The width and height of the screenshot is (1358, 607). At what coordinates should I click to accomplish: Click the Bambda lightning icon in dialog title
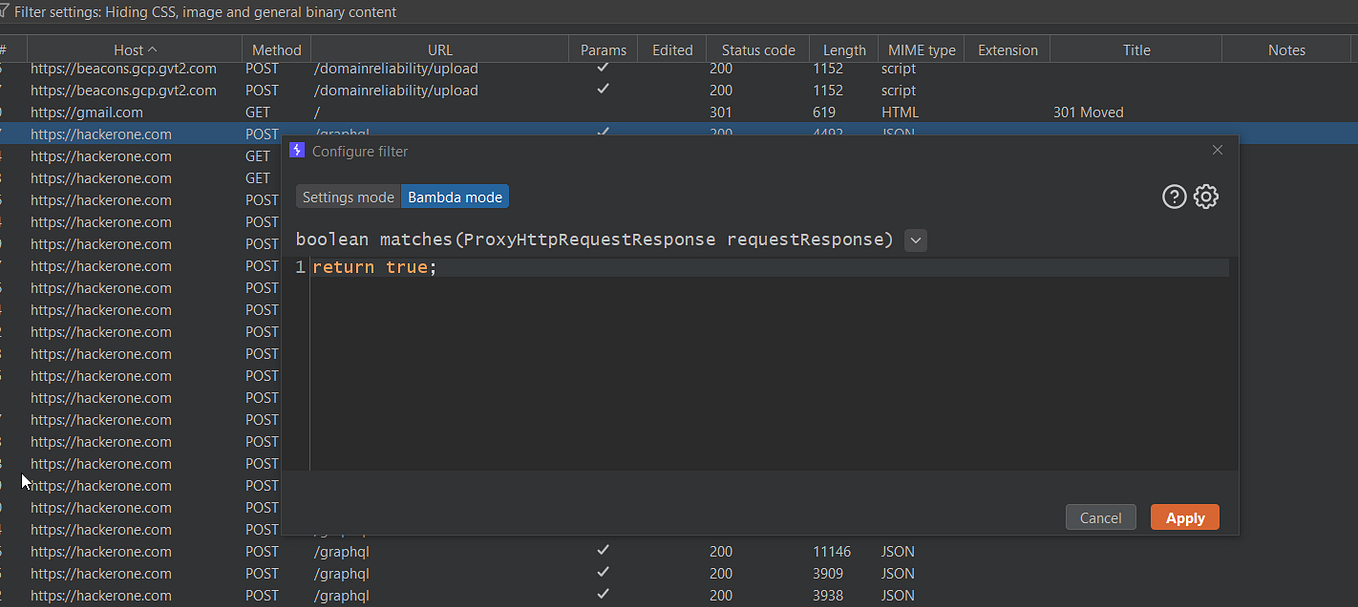tap(297, 150)
